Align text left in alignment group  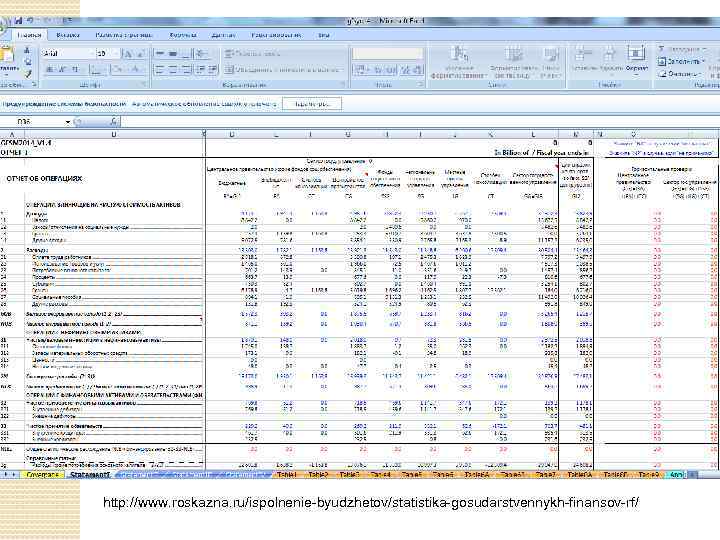159,70
